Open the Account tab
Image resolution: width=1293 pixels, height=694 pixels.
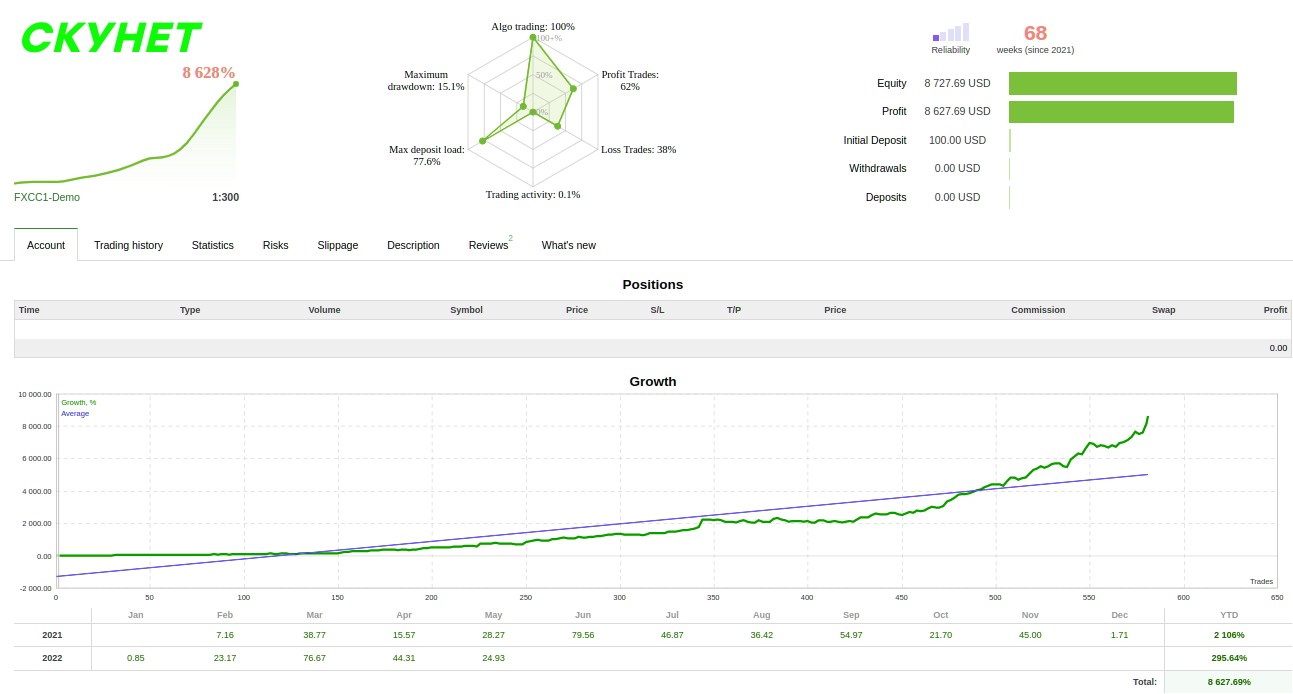[x=46, y=245]
